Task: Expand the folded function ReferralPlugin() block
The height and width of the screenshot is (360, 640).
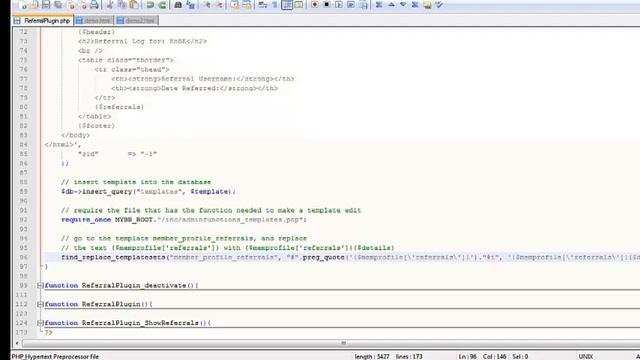Action: click(40, 304)
